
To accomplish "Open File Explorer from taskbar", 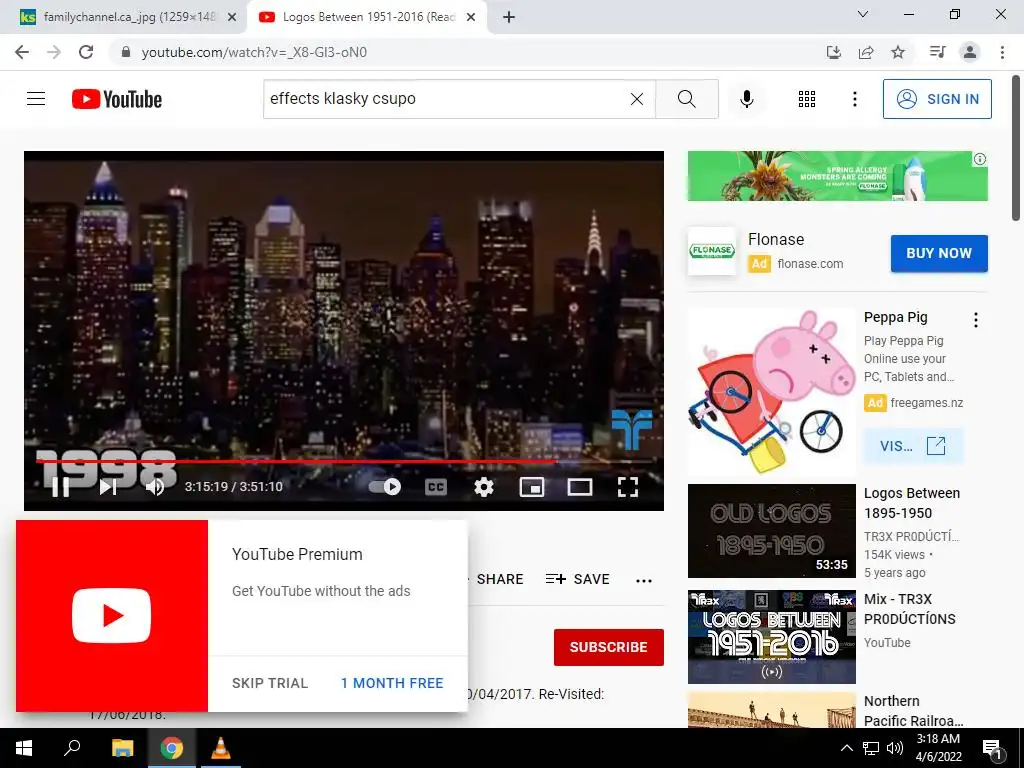I will tap(122, 748).
